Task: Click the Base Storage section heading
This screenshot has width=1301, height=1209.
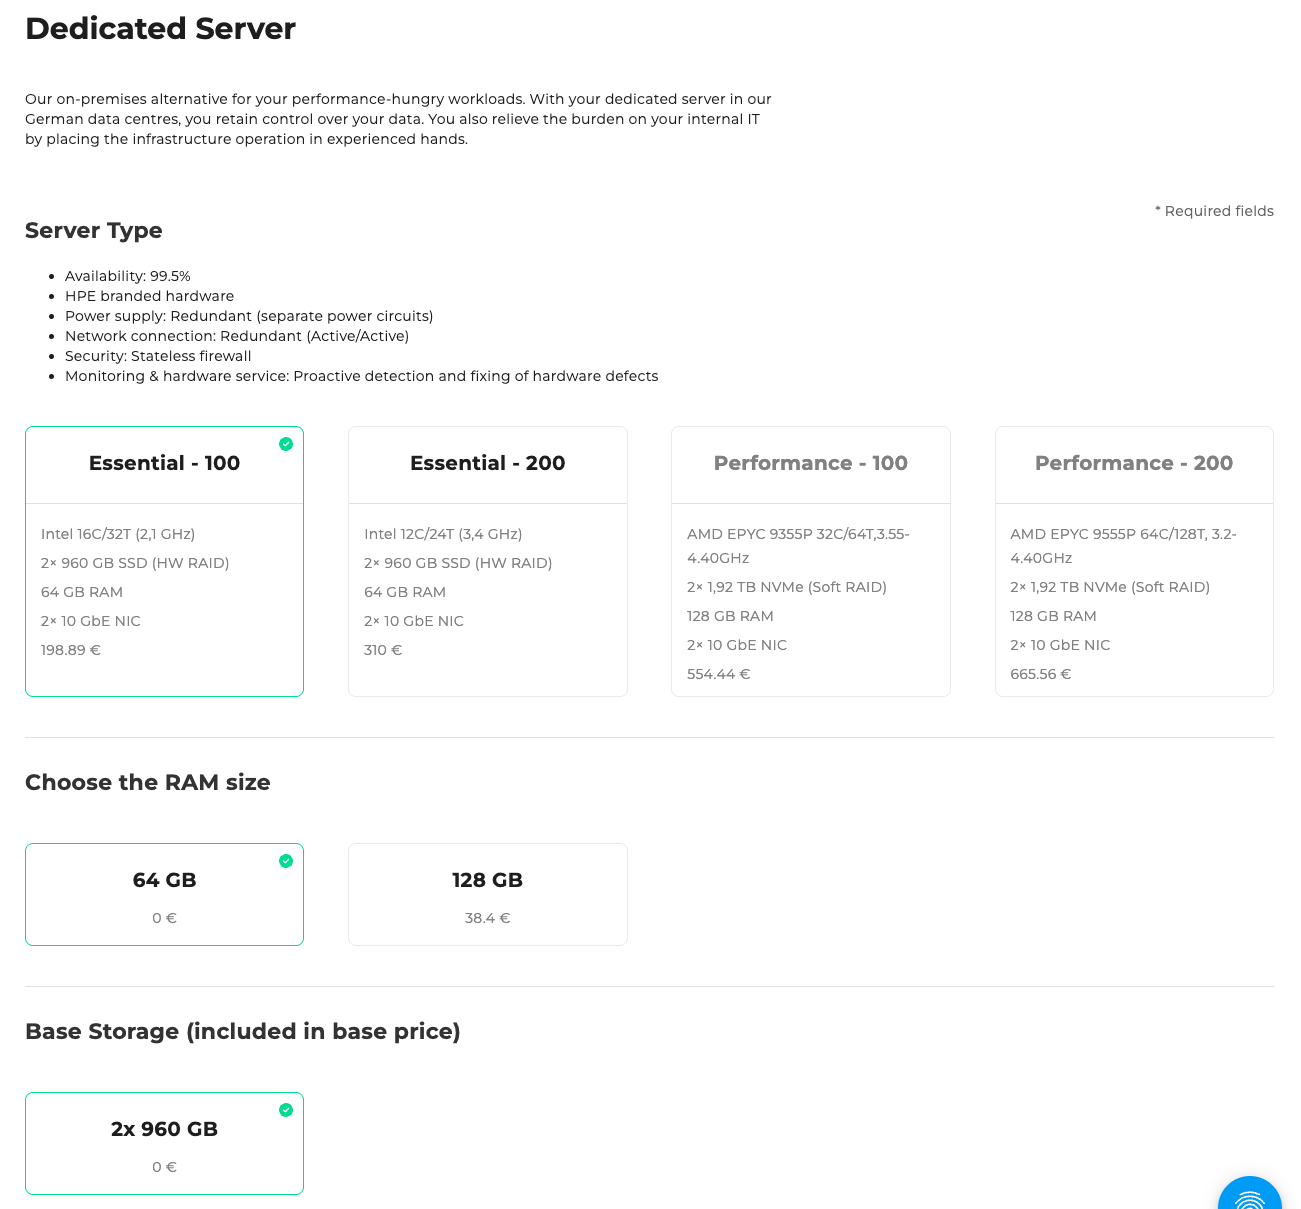Action: point(242,1031)
